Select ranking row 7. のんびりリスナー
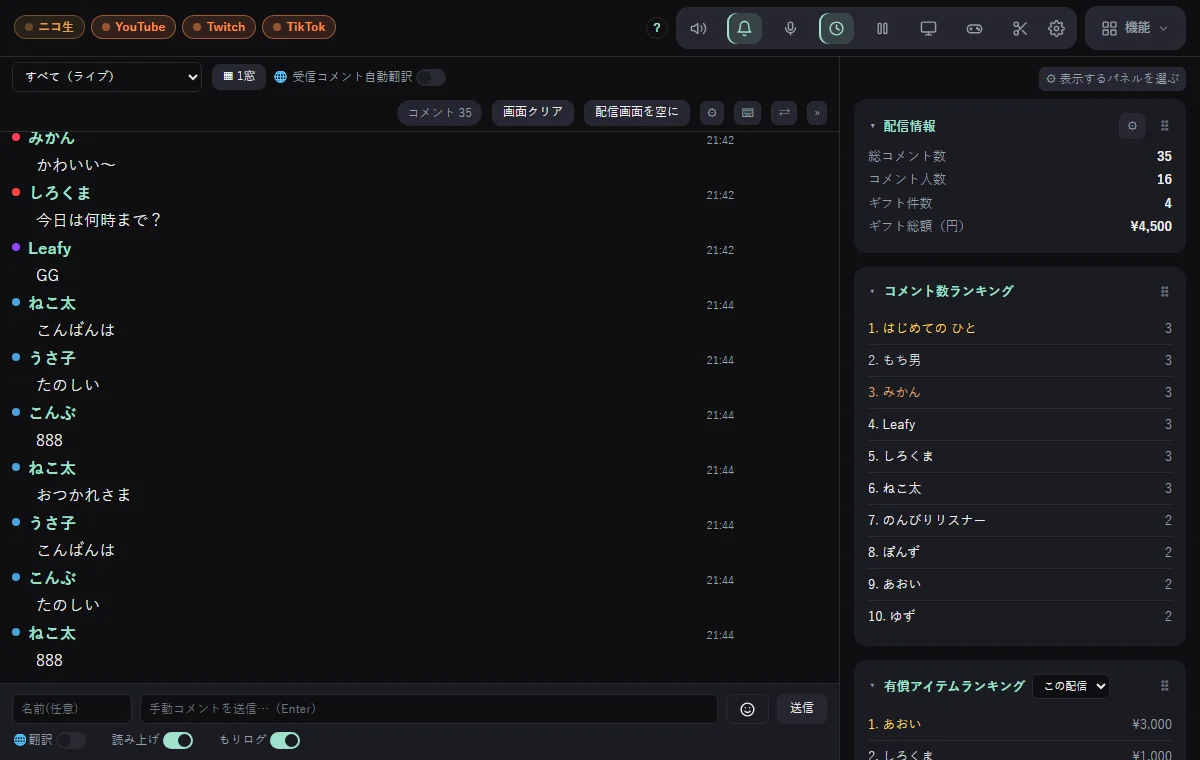Screen dimensions: 1200x760 coord(1020,520)
